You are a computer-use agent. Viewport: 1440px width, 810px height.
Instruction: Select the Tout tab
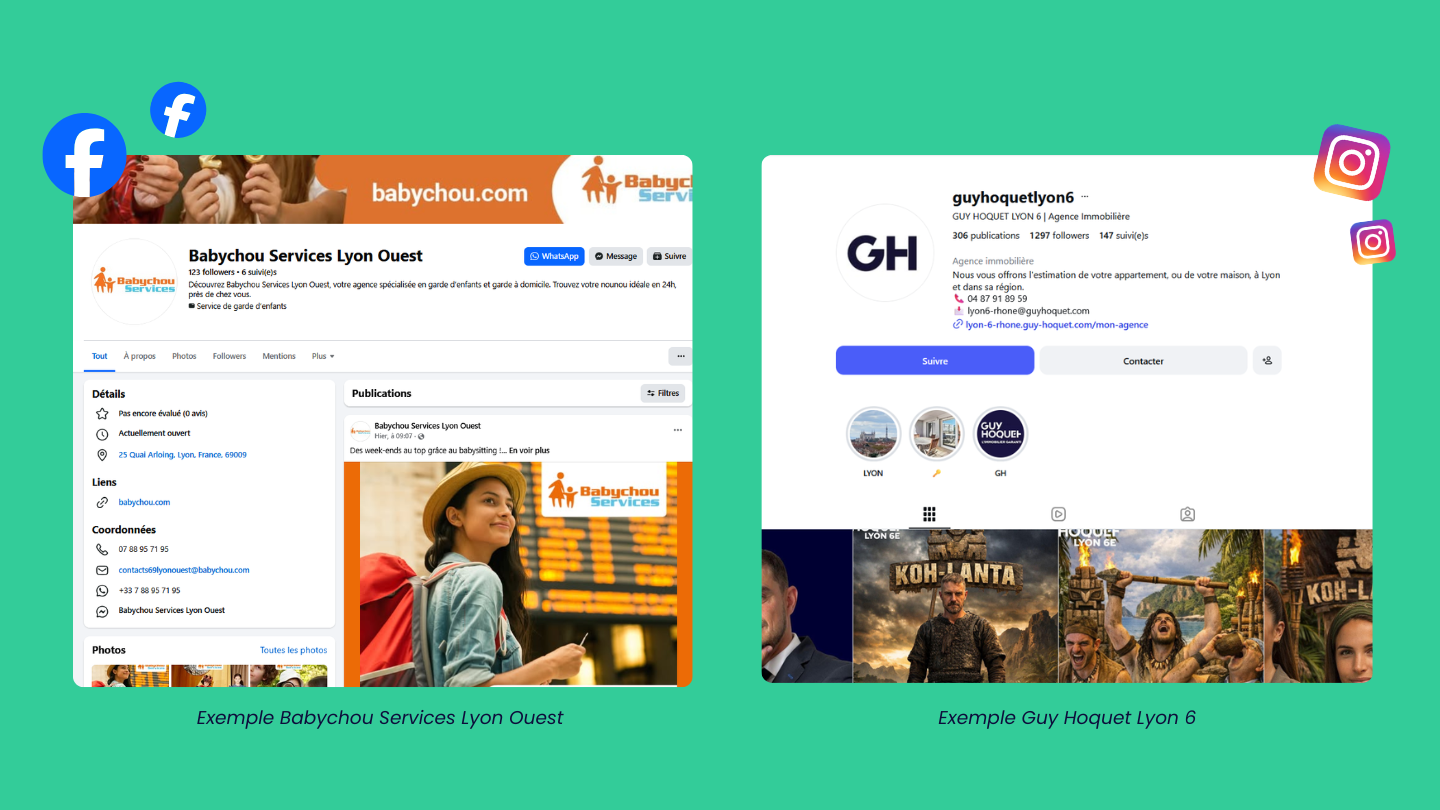click(x=100, y=356)
